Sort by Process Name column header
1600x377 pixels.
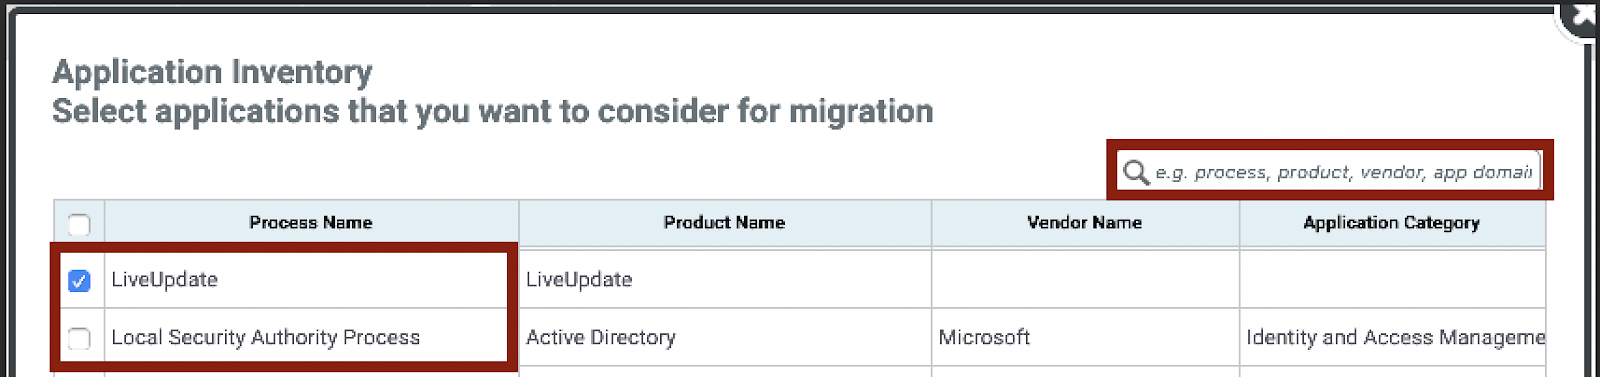coord(311,223)
